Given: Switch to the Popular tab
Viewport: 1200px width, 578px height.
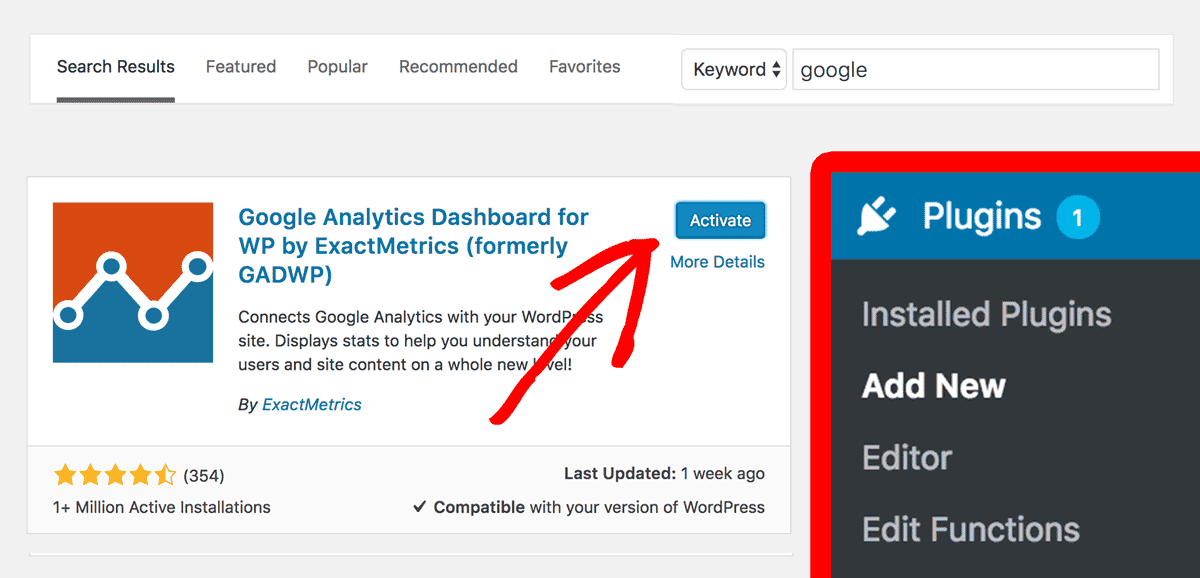Looking at the screenshot, I should 337,67.
